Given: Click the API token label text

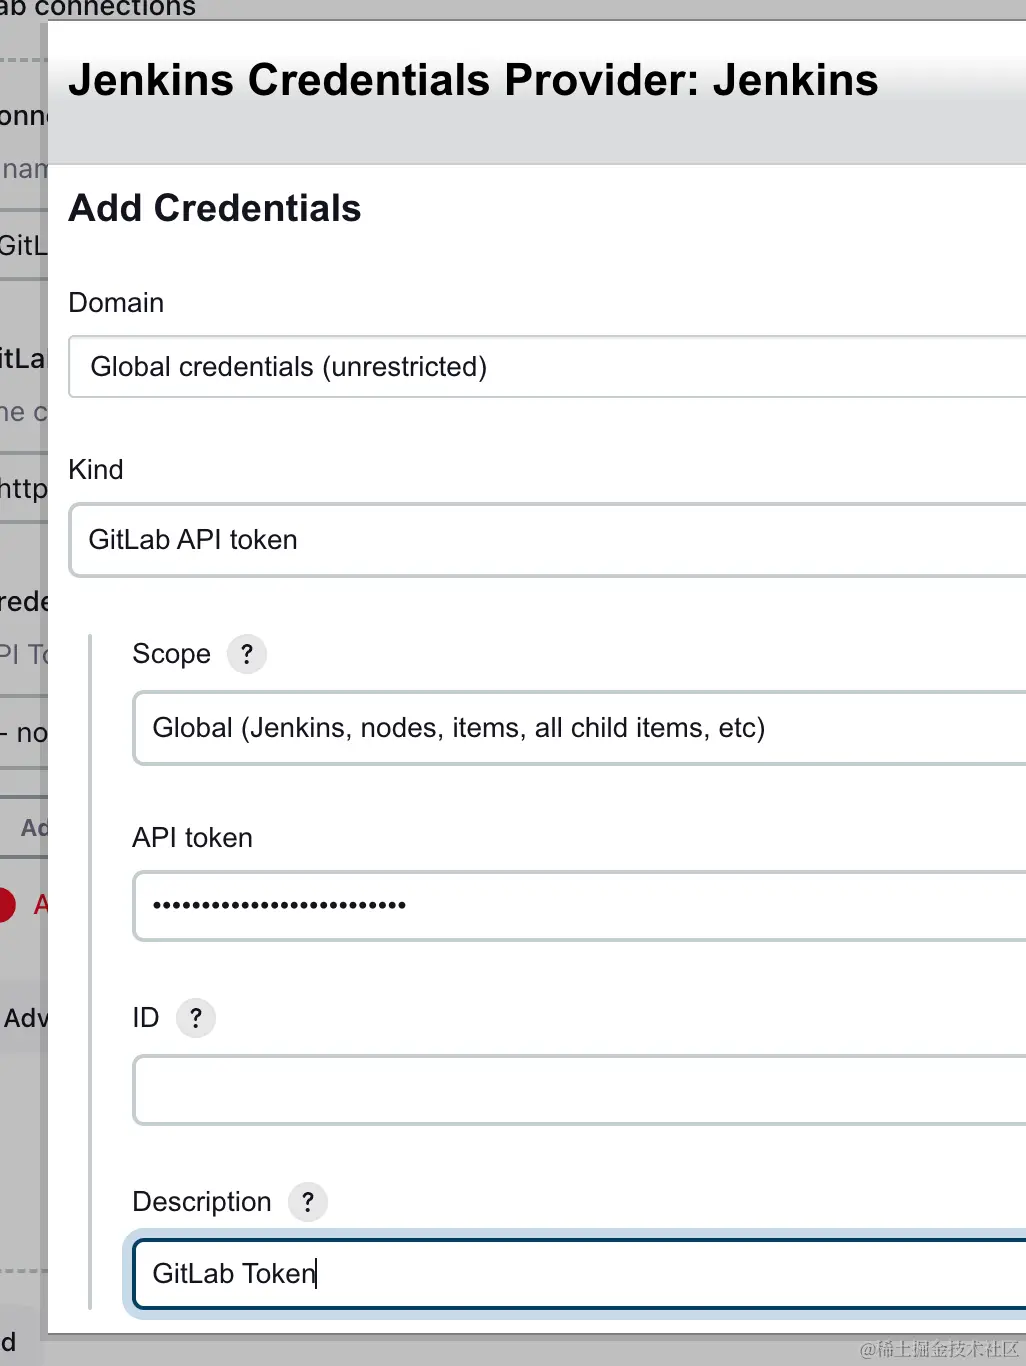Looking at the screenshot, I should tap(192, 838).
